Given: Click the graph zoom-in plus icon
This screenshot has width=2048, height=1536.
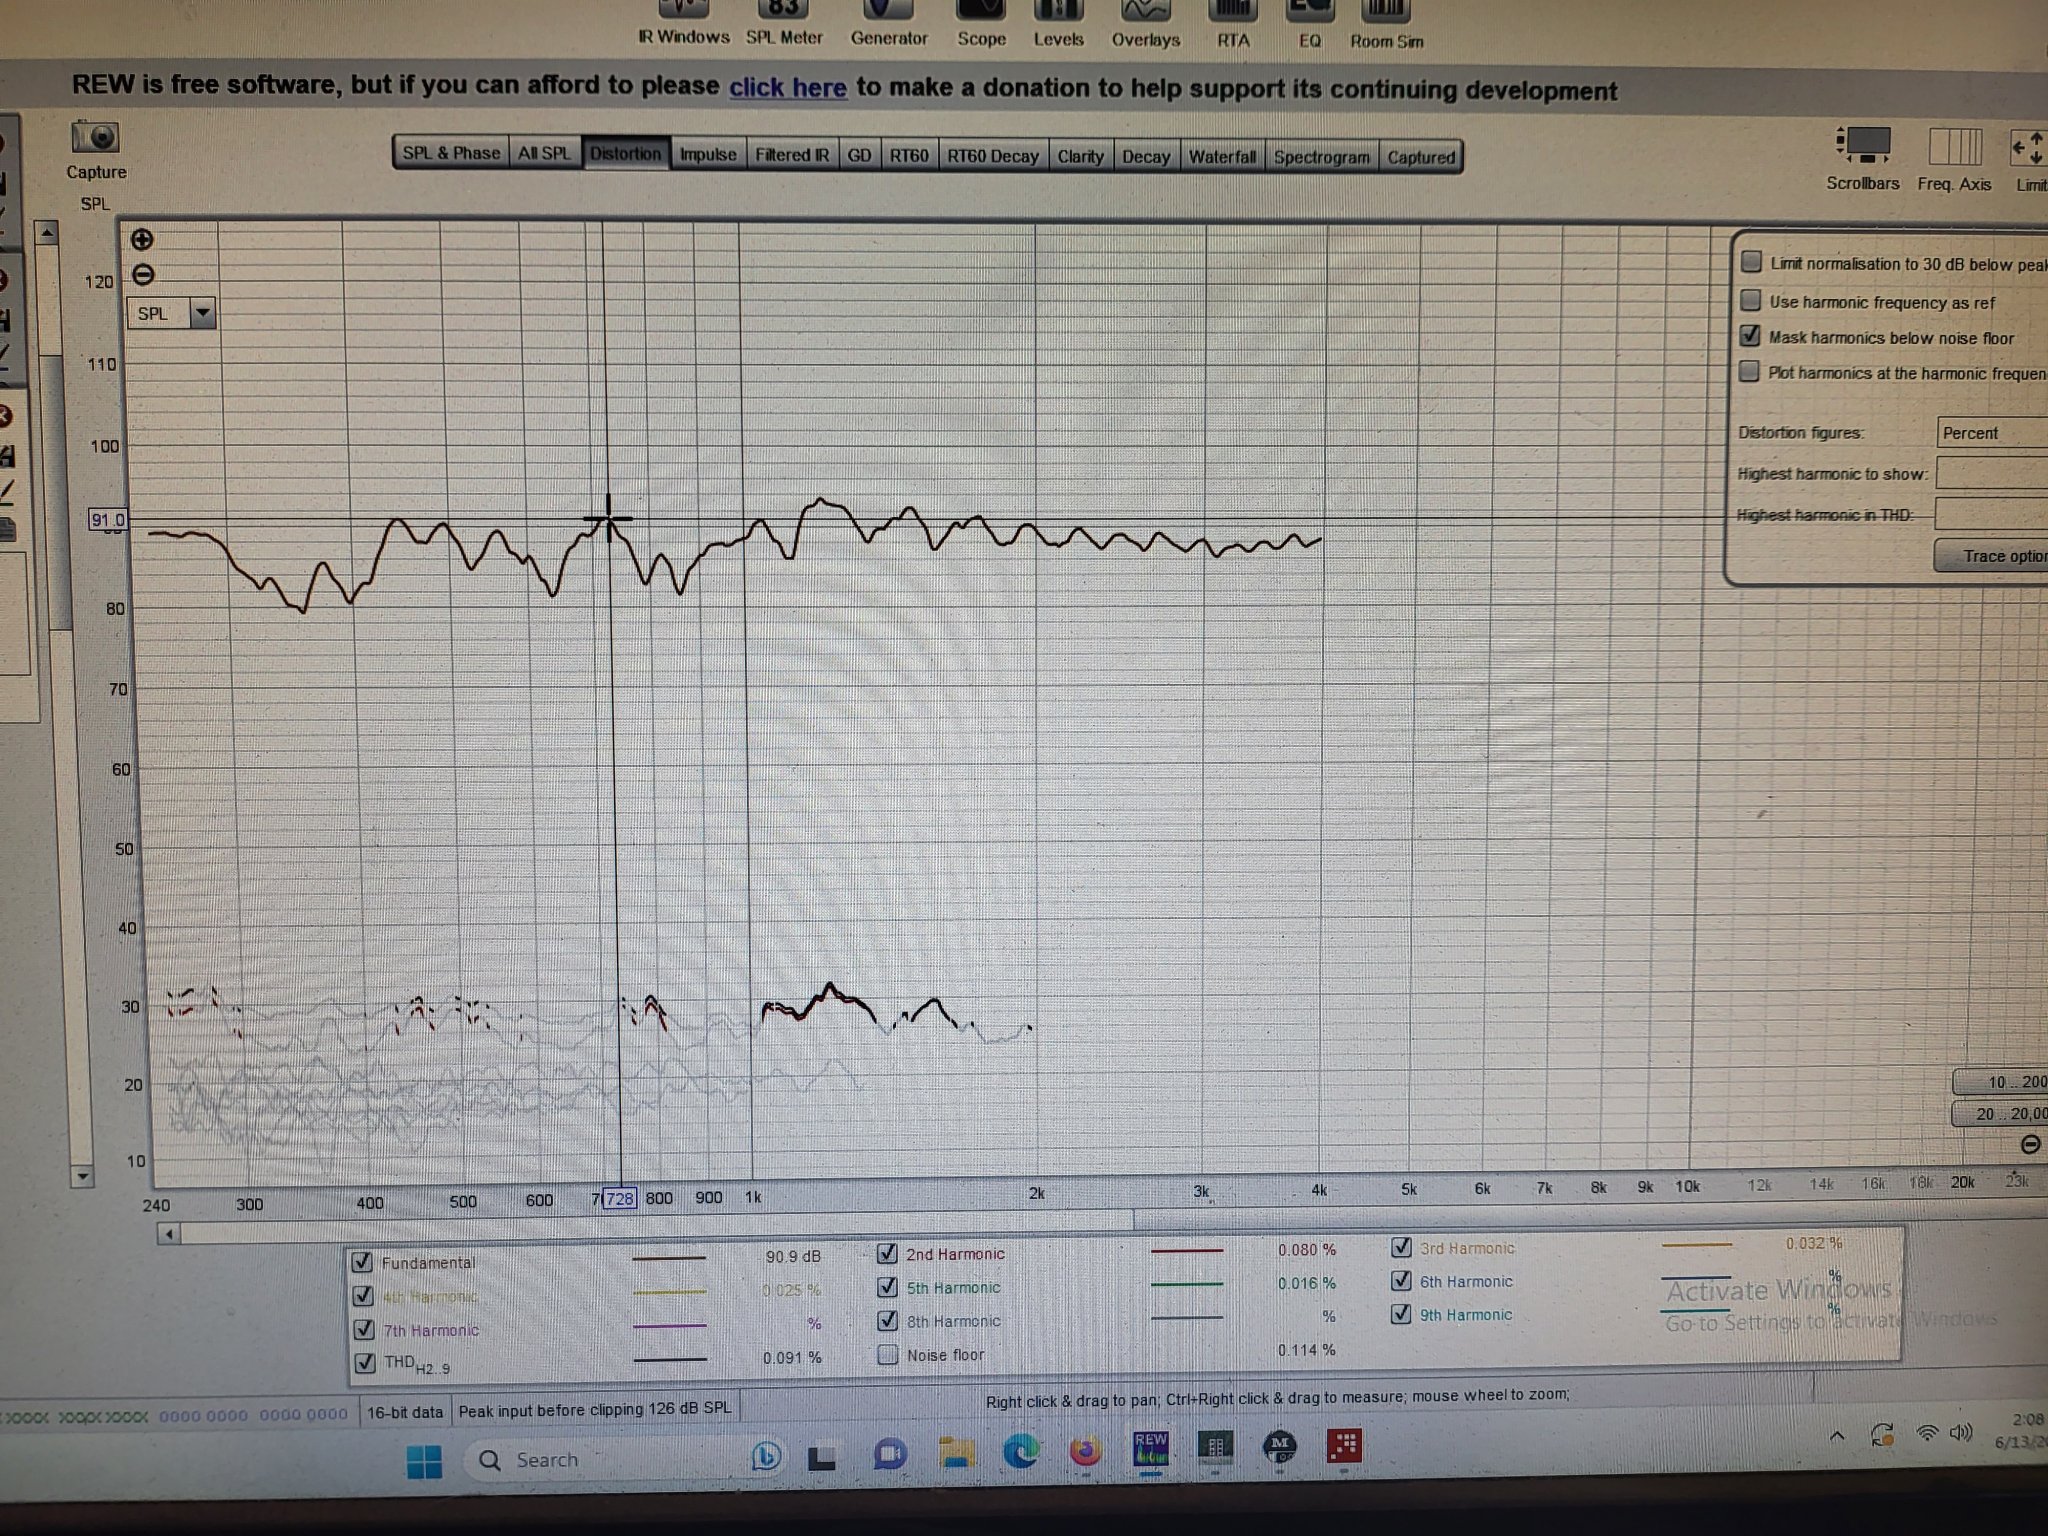Looking at the screenshot, I should [x=142, y=239].
